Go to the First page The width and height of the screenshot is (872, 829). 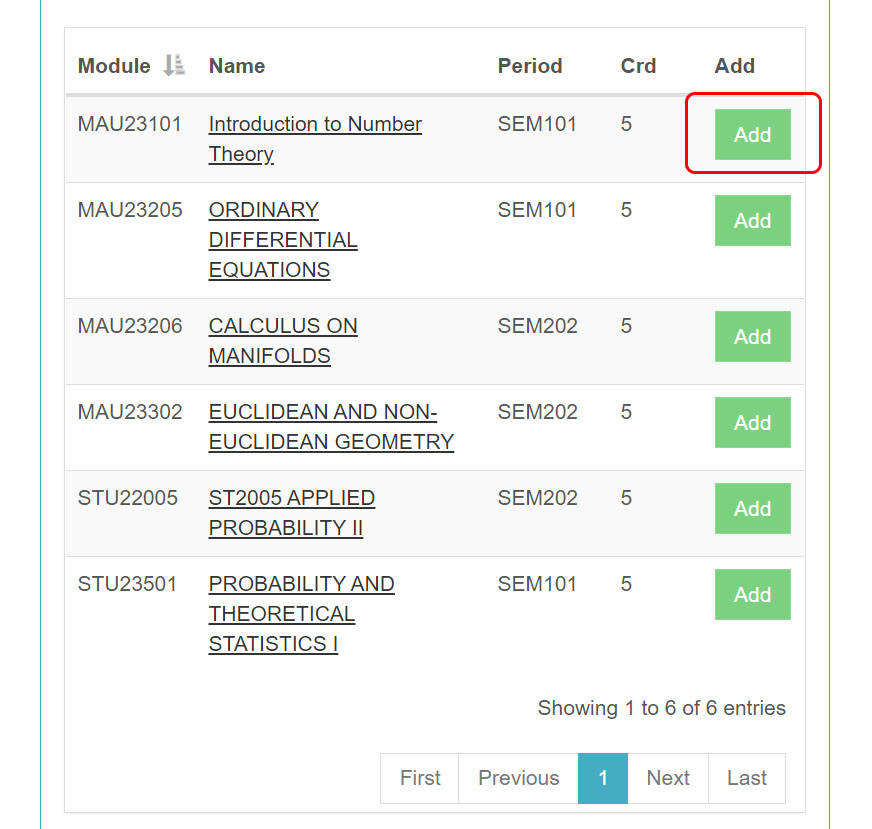click(x=419, y=778)
